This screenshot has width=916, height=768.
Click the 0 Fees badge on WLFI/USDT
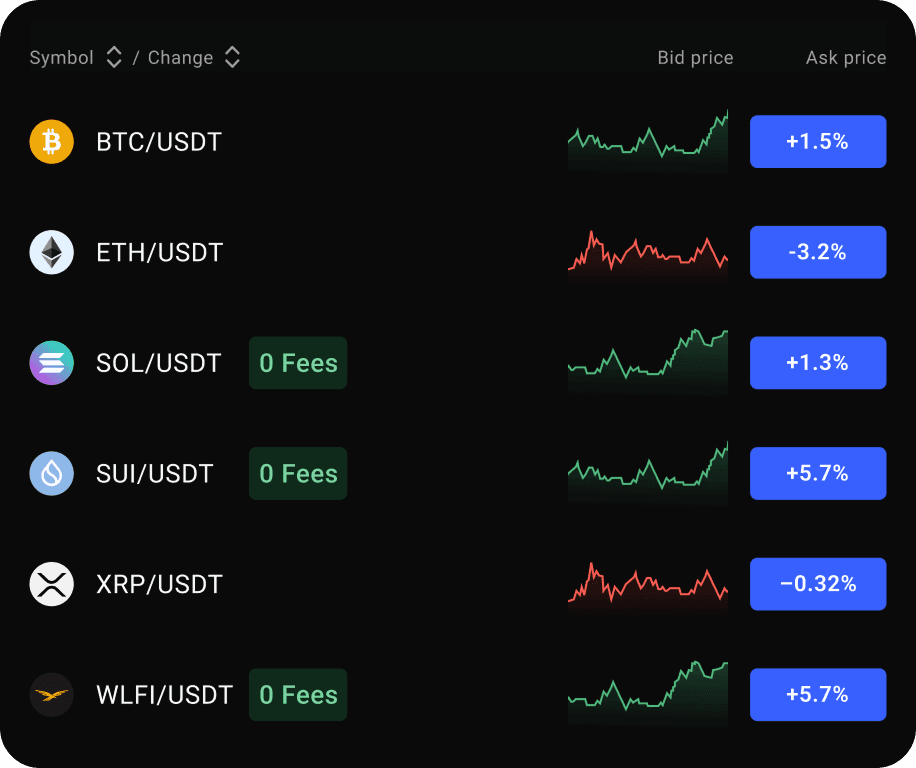(298, 695)
